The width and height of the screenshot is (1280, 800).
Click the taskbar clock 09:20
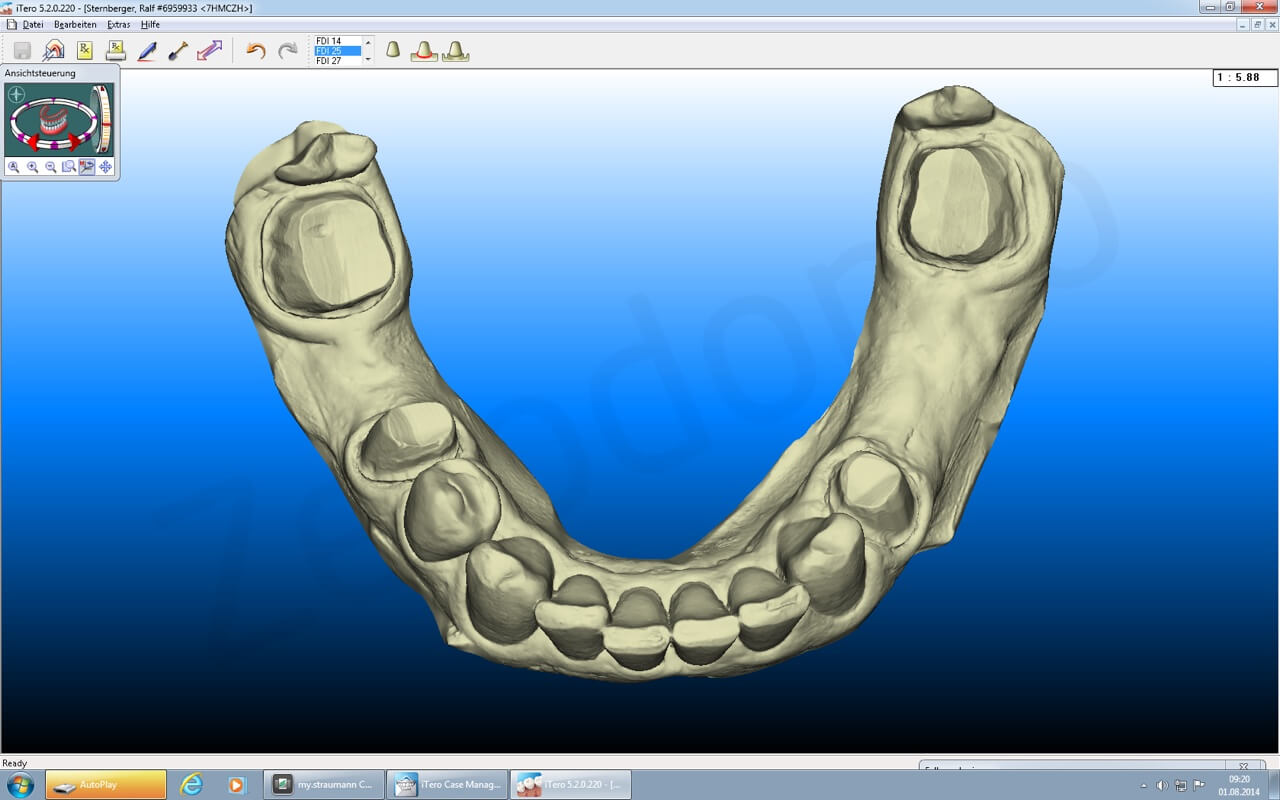click(1239, 779)
